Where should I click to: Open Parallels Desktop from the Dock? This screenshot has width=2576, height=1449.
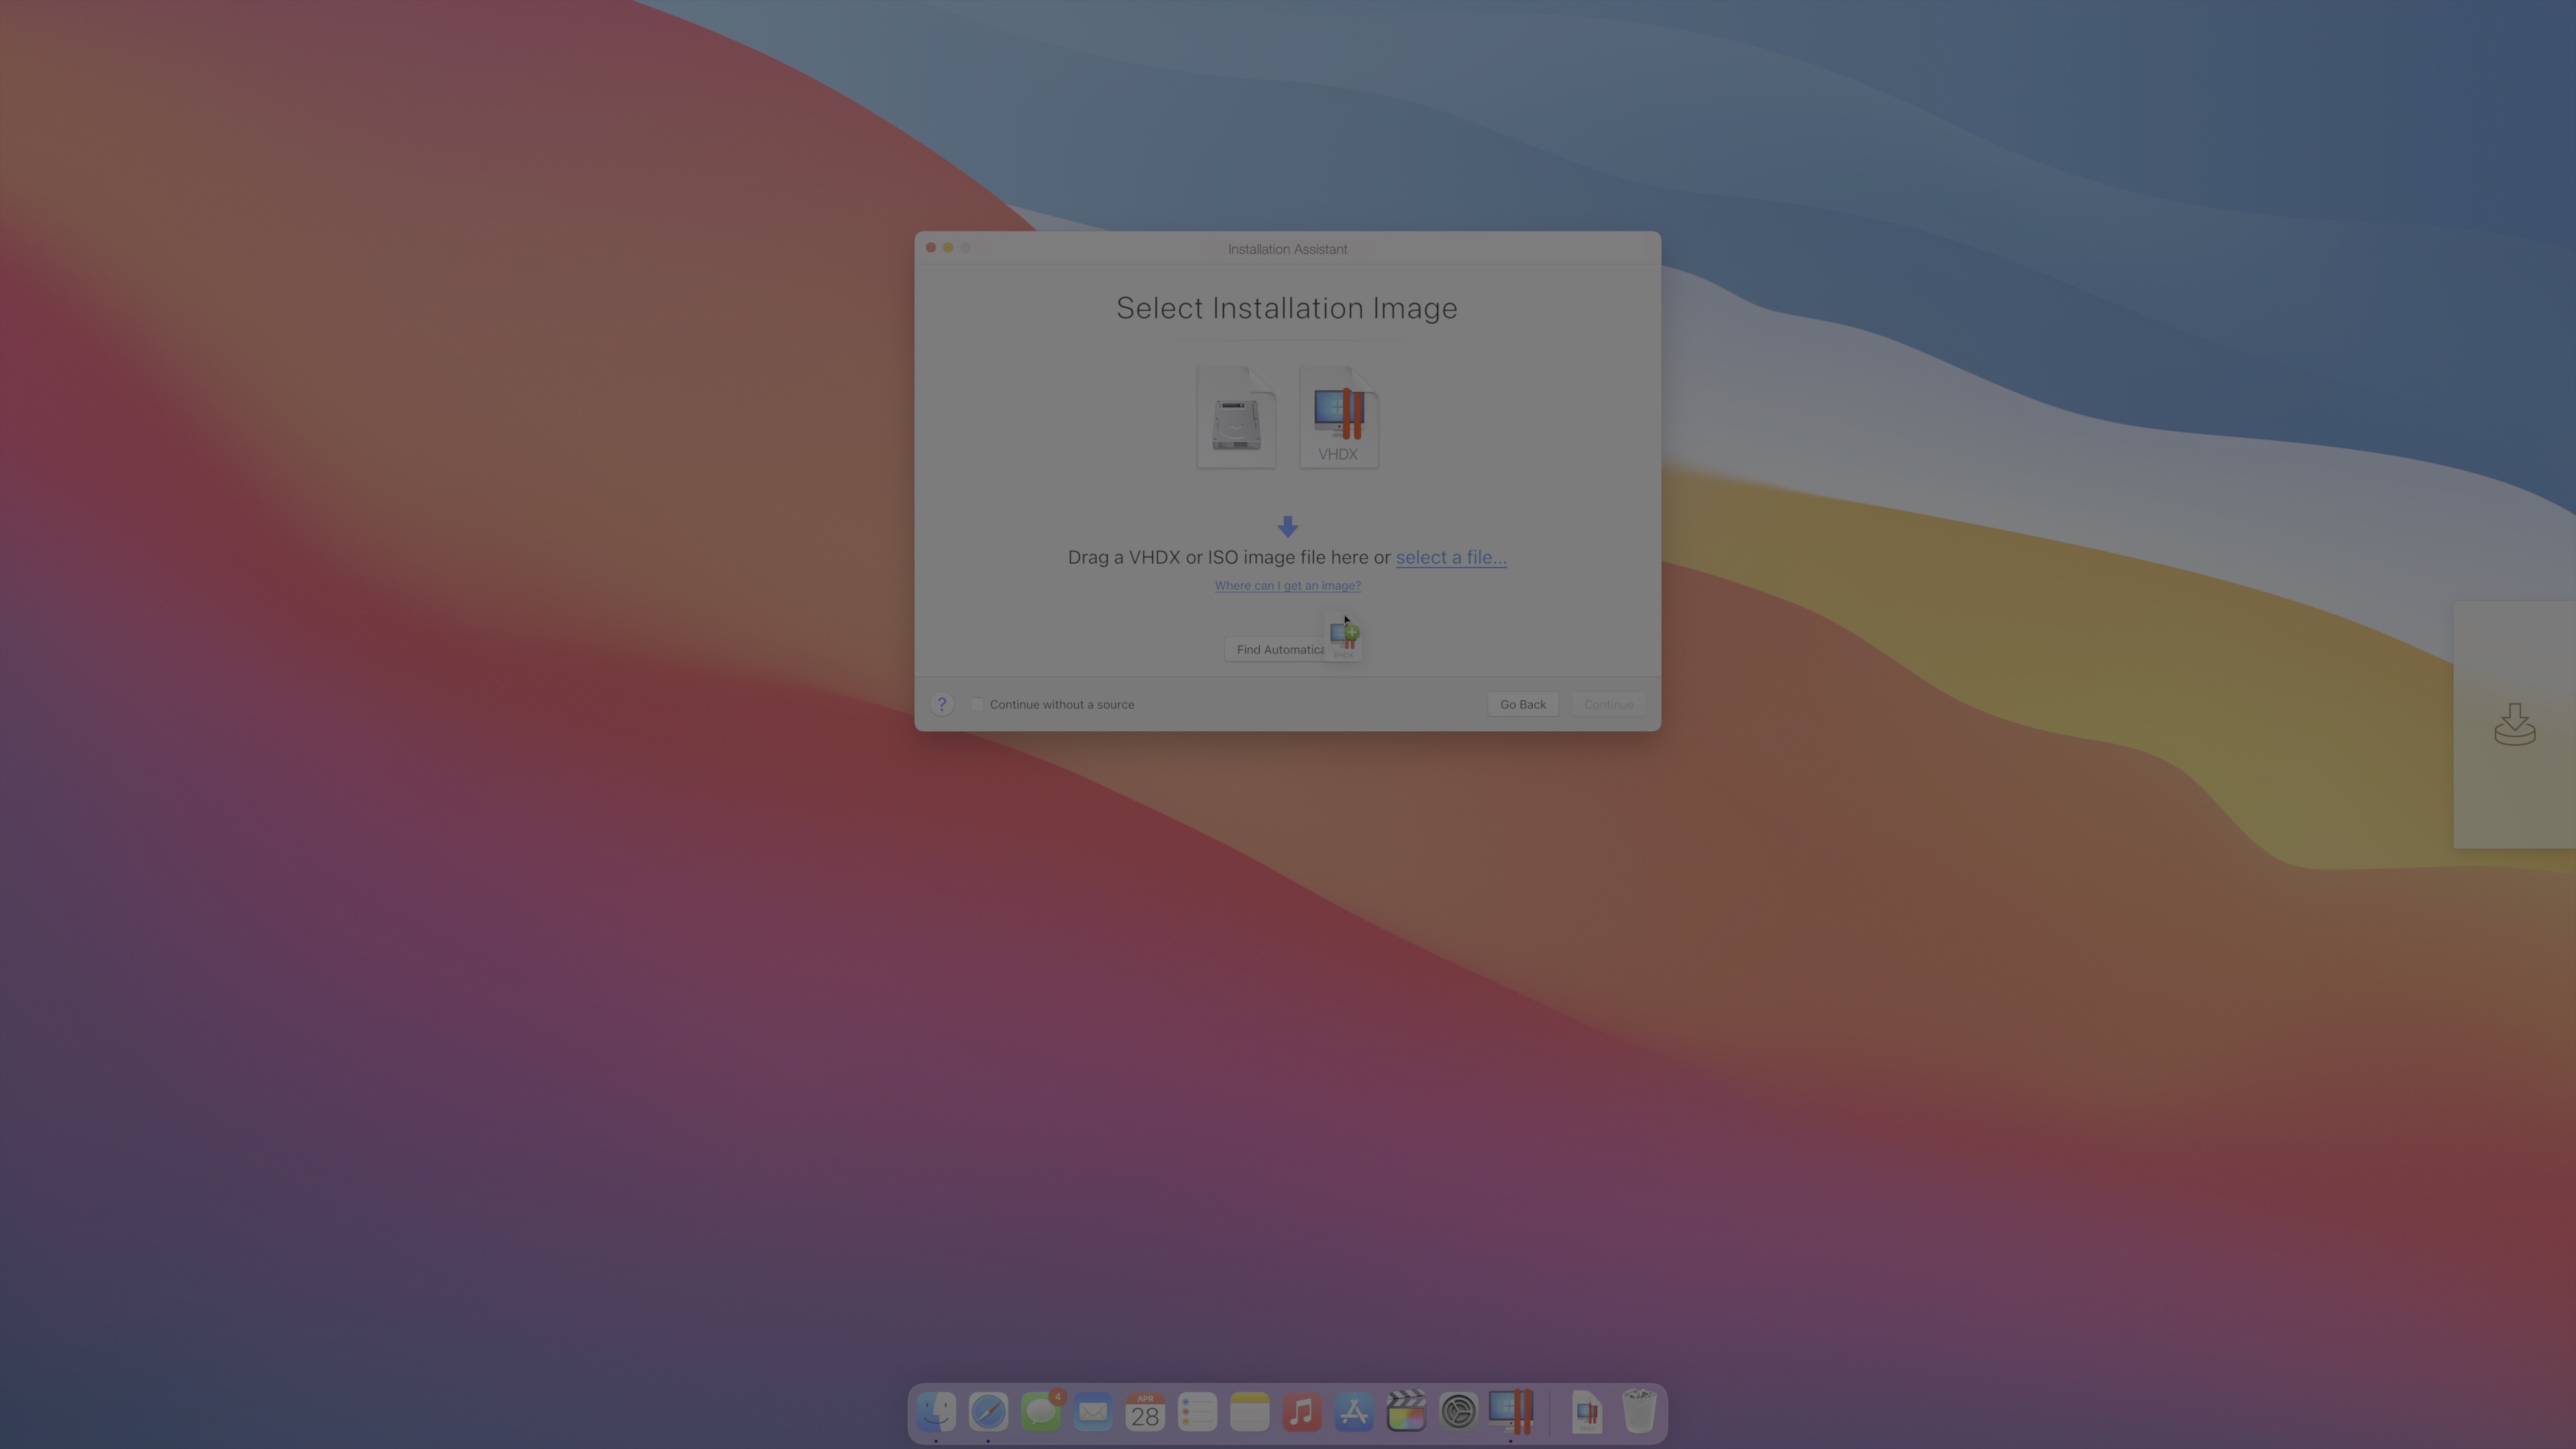(1510, 1411)
